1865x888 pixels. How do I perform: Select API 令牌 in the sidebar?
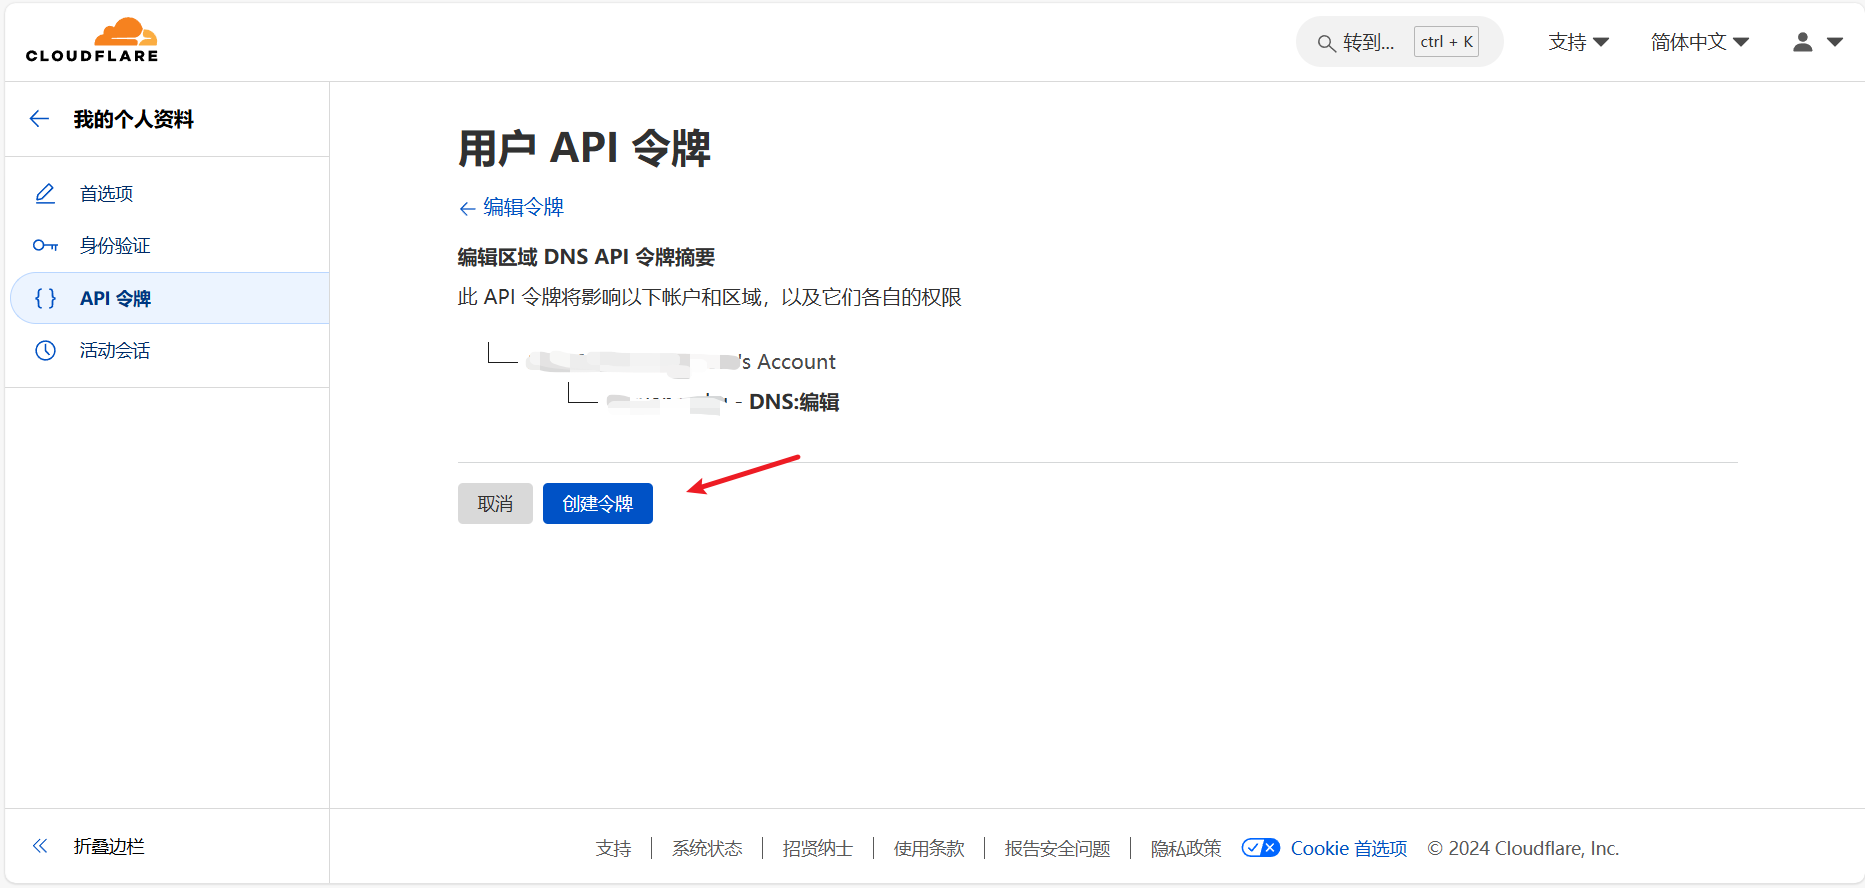(169, 298)
